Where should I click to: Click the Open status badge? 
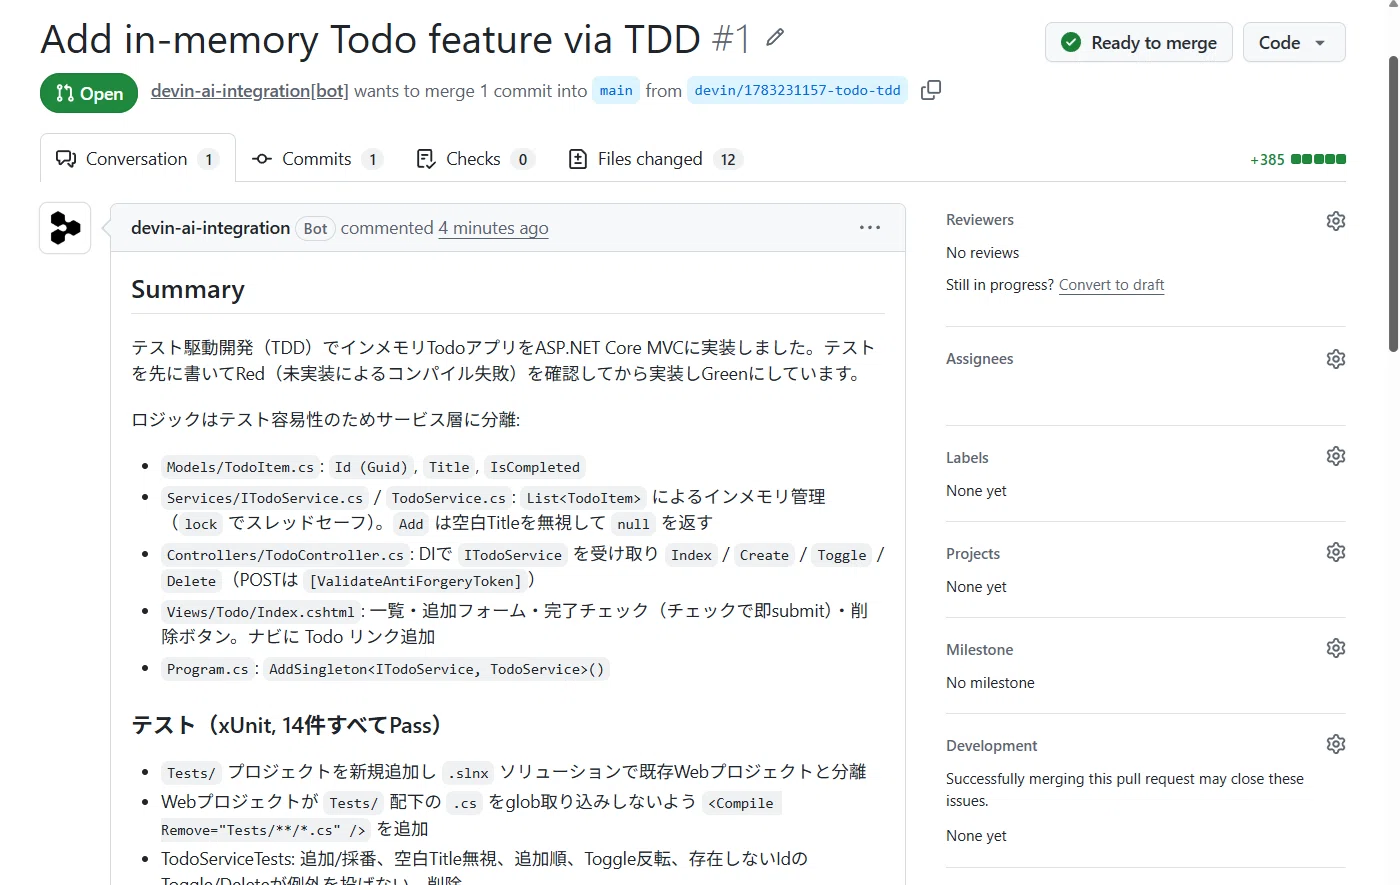pyautogui.click(x=89, y=93)
